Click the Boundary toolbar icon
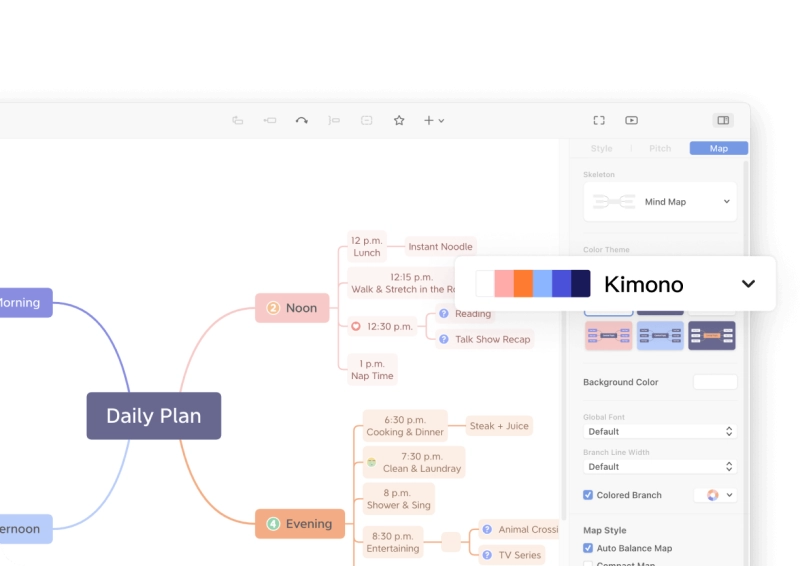The width and height of the screenshot is (800, 566). [366, 120]
